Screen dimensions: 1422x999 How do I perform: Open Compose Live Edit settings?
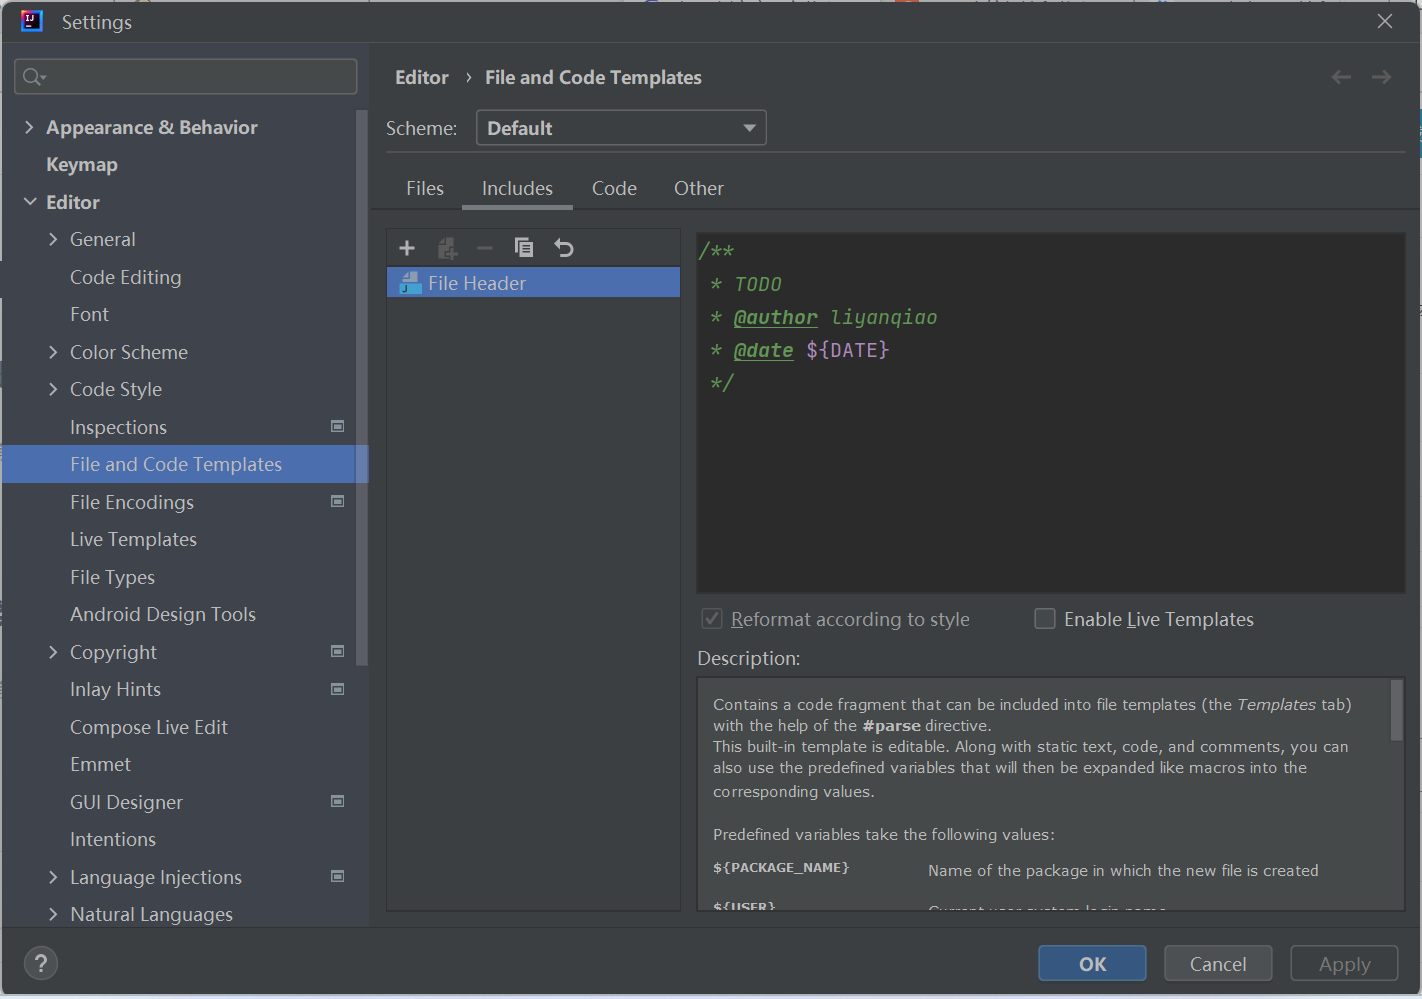pos(149,727)
